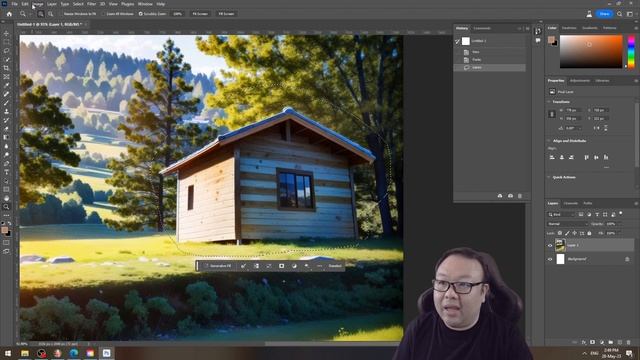Viewport: 640px width, 360px height.
Task: Click the layer style fx icon
Action: (x=584, y=342)
